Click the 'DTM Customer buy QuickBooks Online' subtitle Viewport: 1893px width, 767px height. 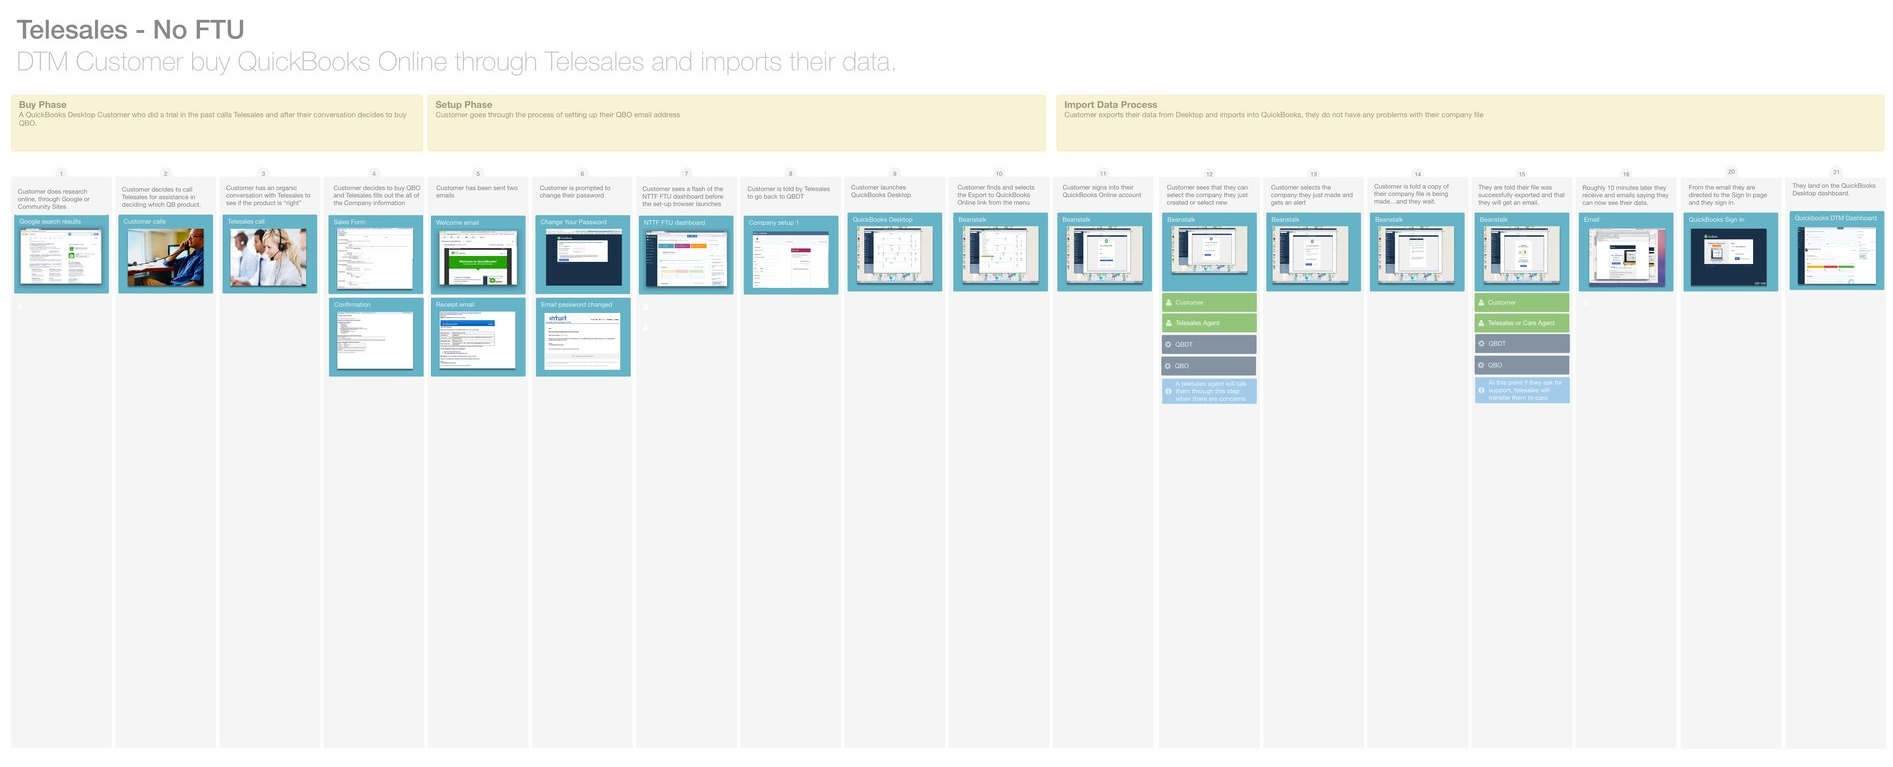(456, 62)
